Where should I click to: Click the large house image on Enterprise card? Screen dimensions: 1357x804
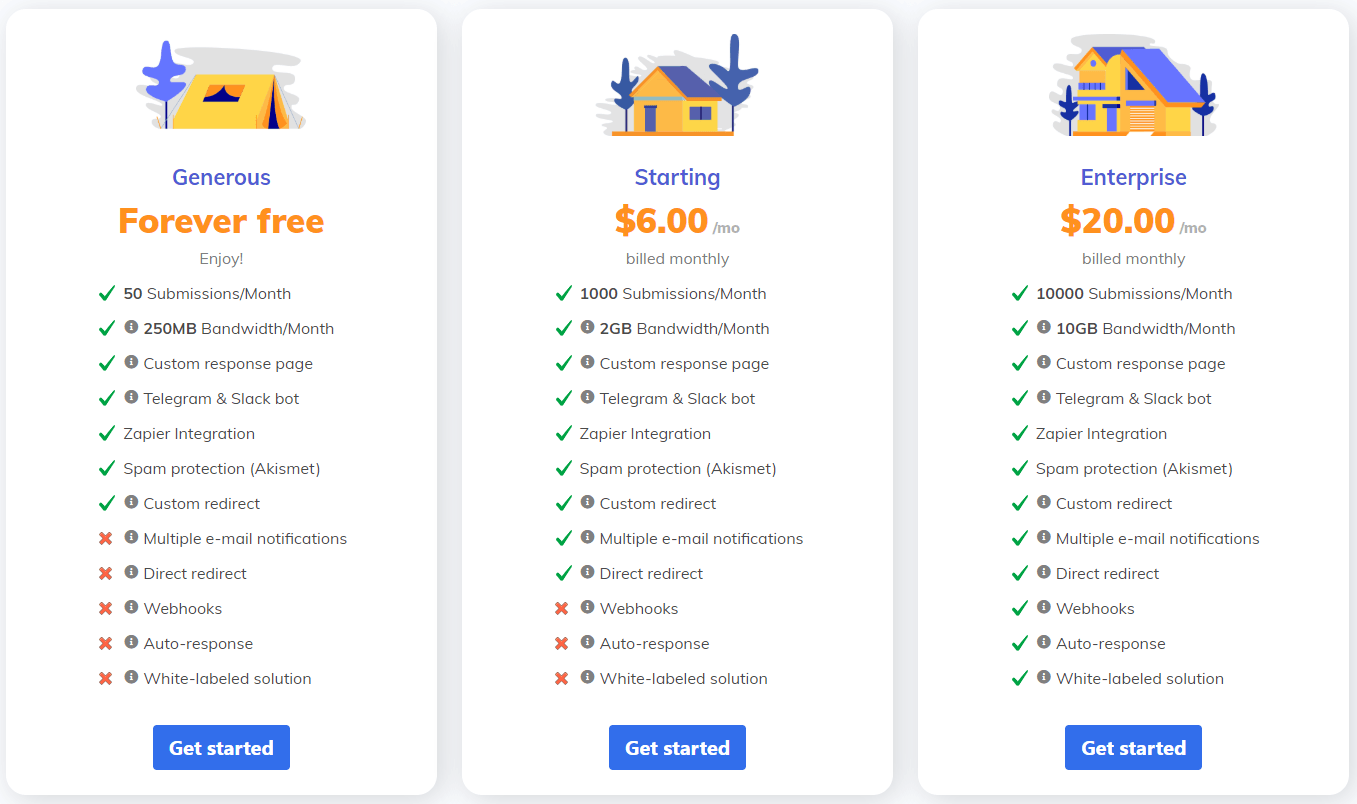click(x=1133, y=85)
